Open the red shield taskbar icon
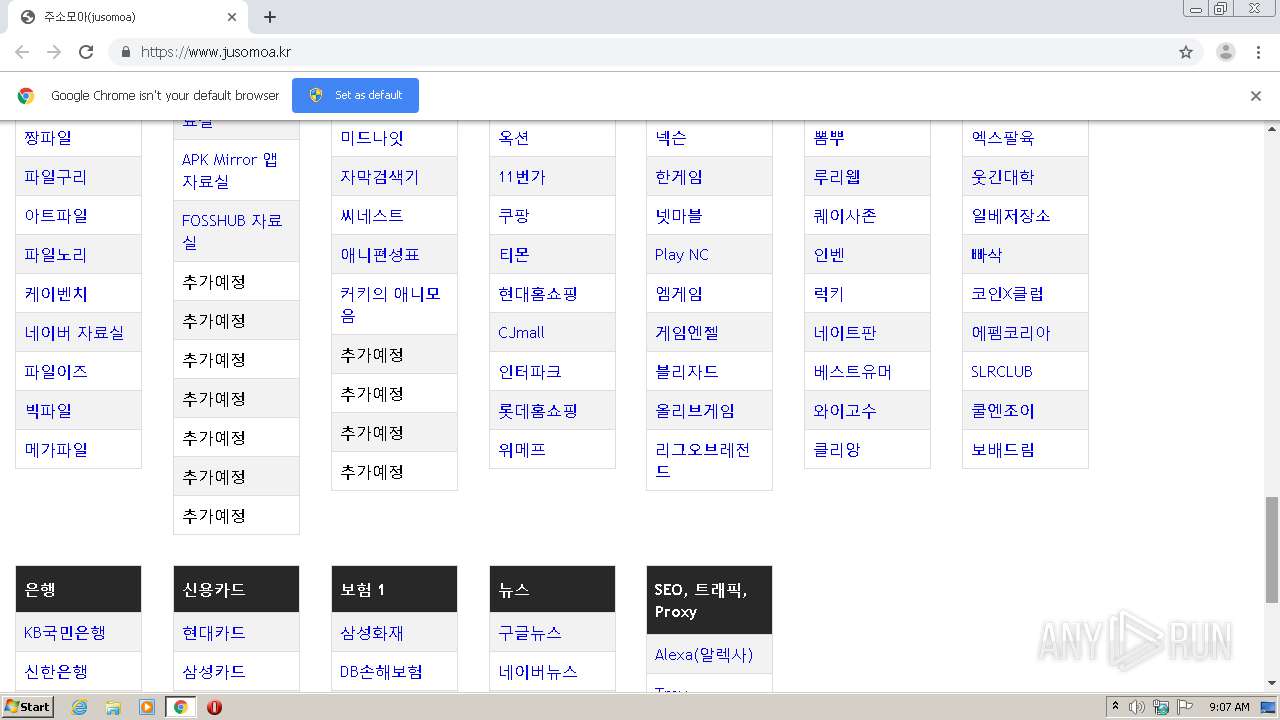Image resolution: width=1280 pixels, height=720 pixels. coord(214,707)
